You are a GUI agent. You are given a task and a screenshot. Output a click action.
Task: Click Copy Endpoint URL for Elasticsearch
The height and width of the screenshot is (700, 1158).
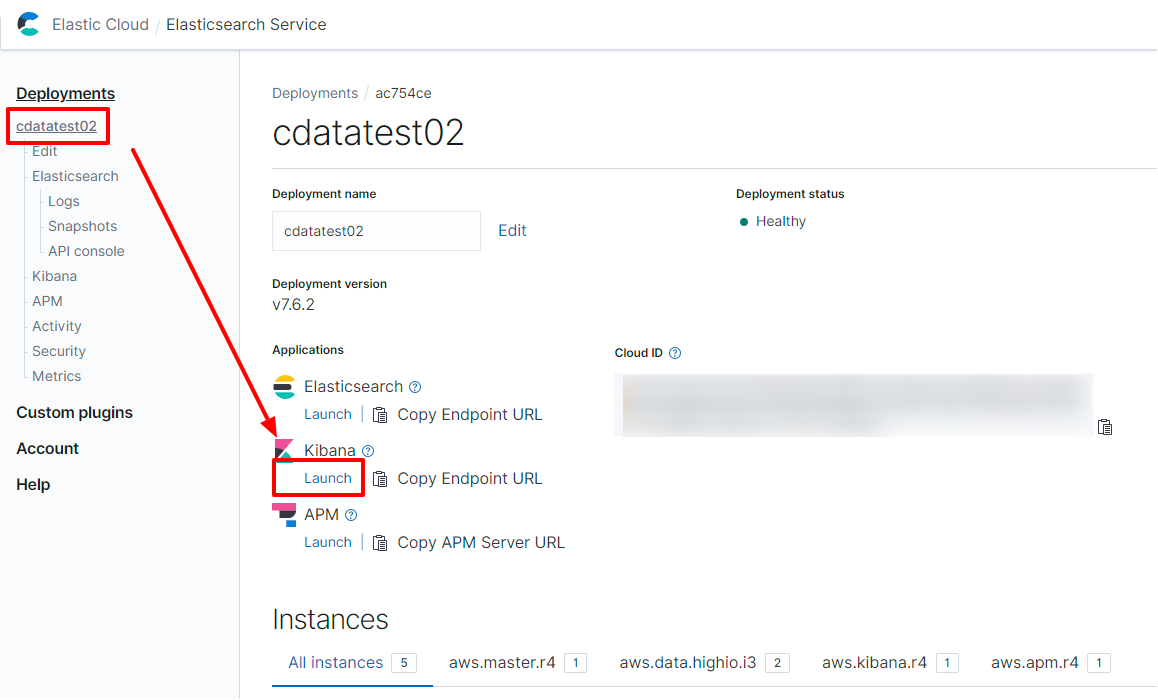pyautogui.click(x=470, y=414)
